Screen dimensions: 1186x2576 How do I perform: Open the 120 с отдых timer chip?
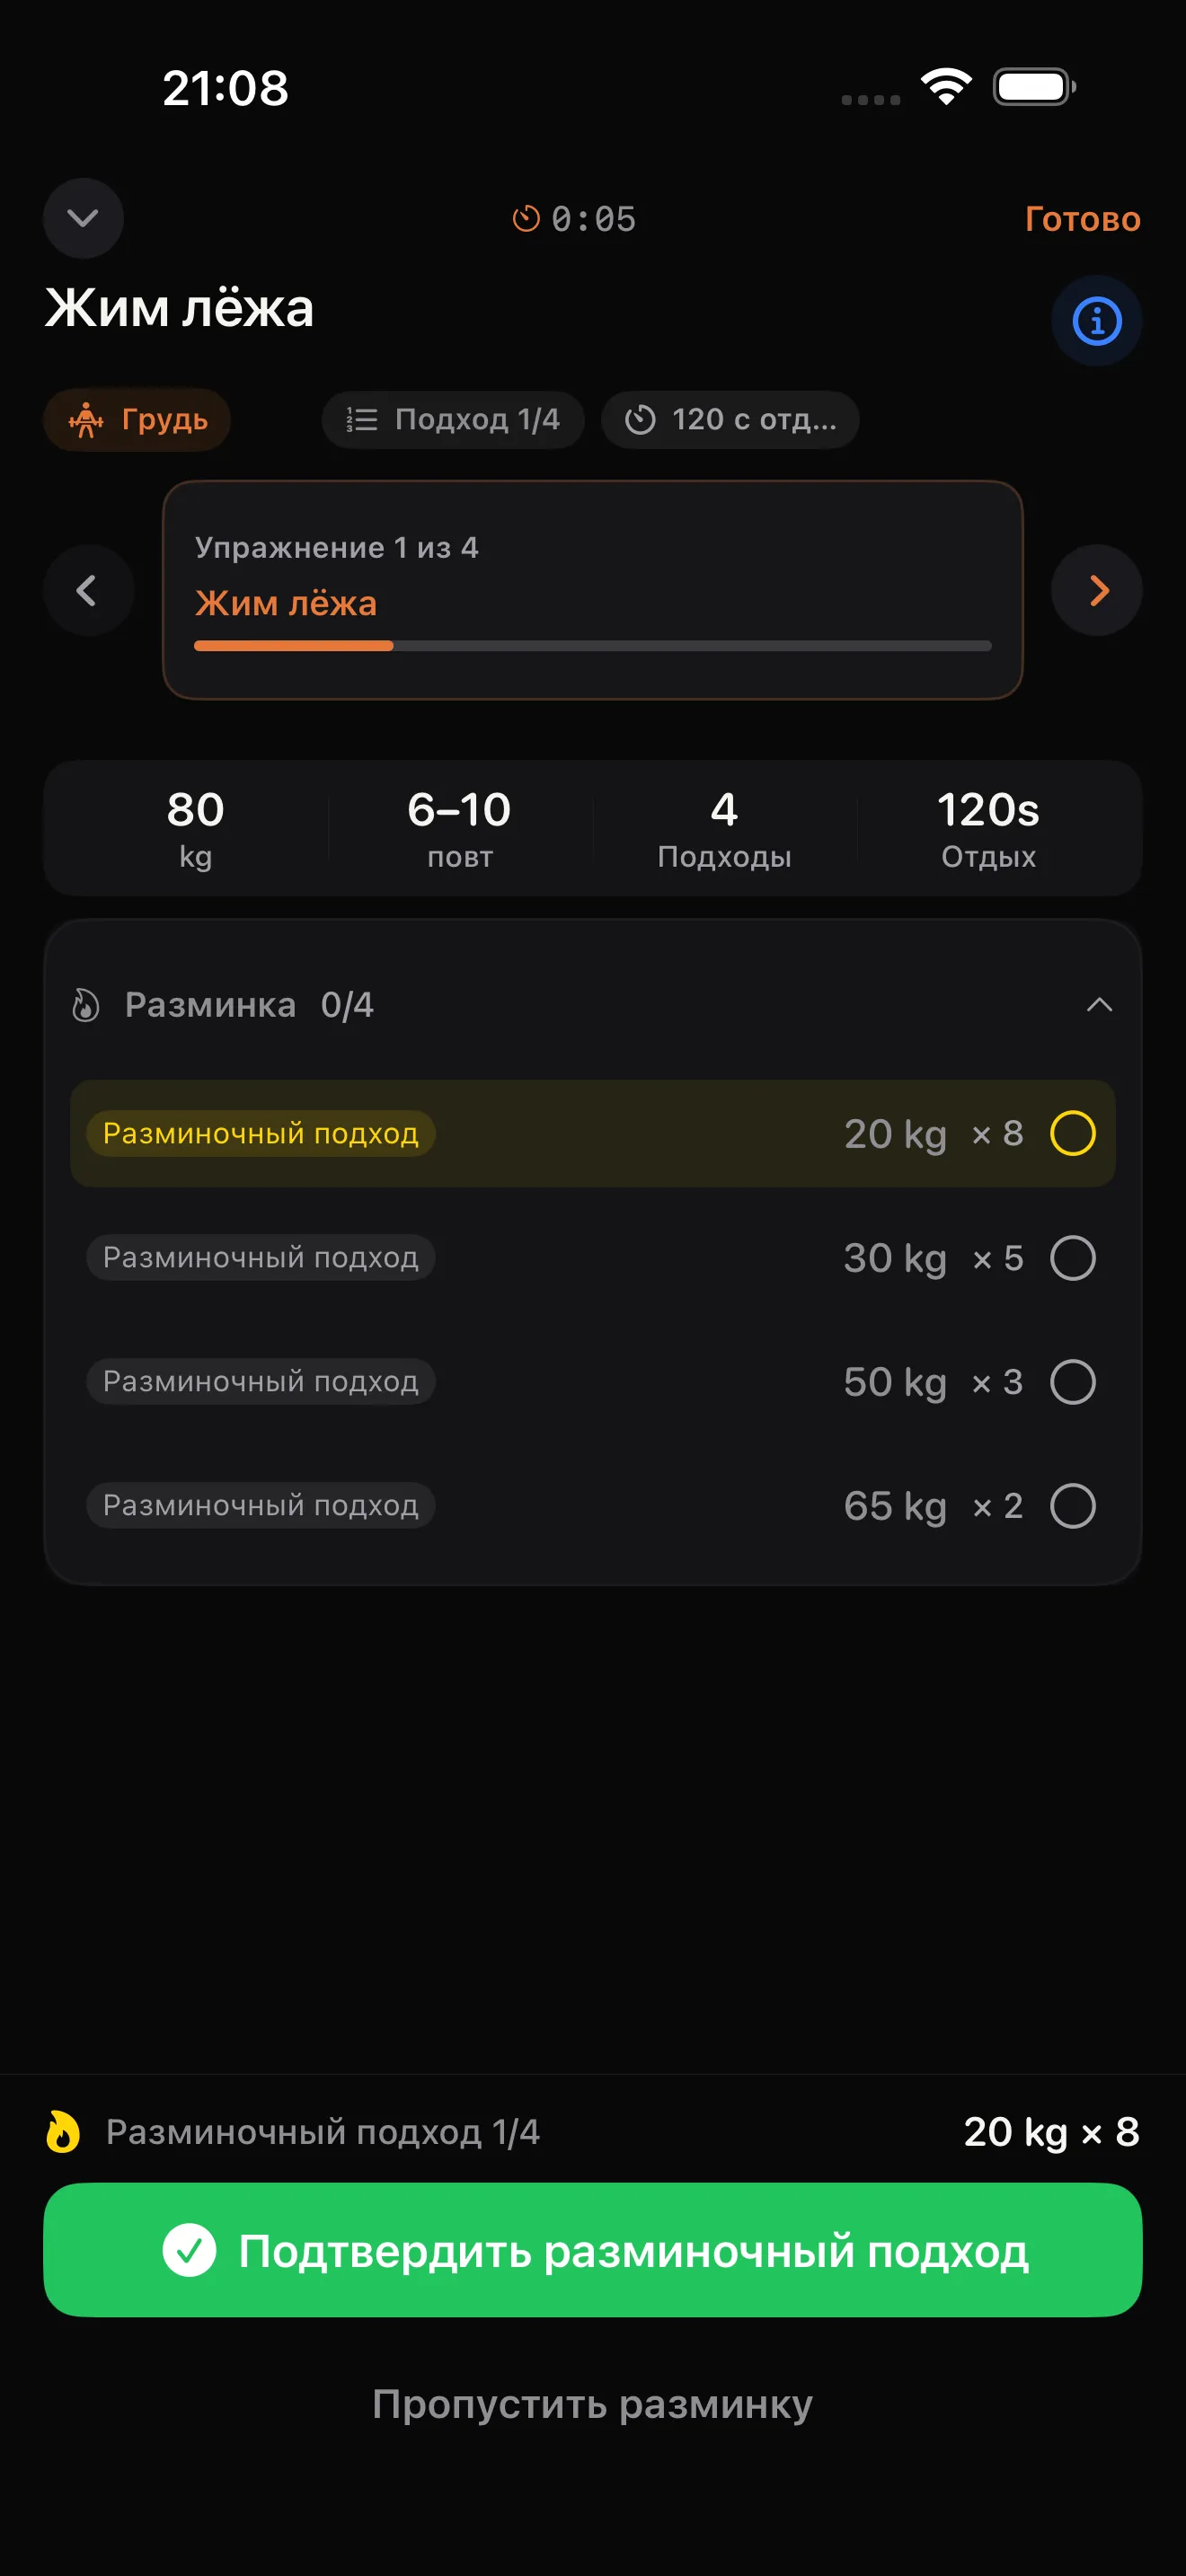730,419
